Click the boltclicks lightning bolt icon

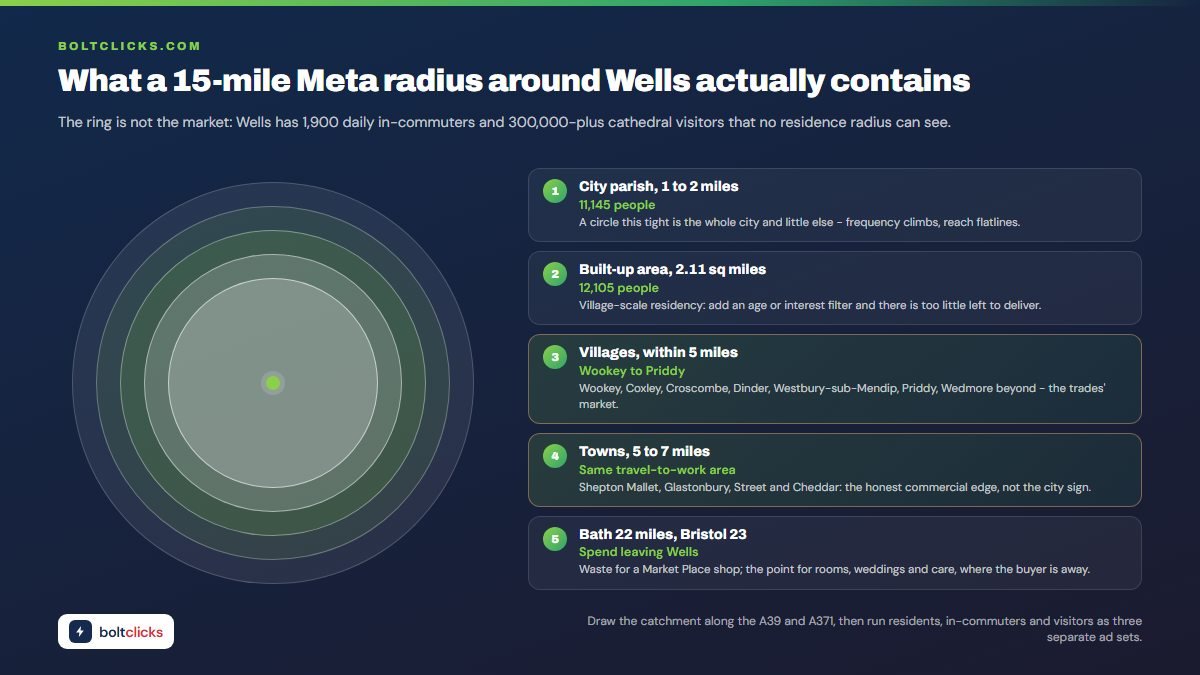pyautogui.click(x=80, y=632)
